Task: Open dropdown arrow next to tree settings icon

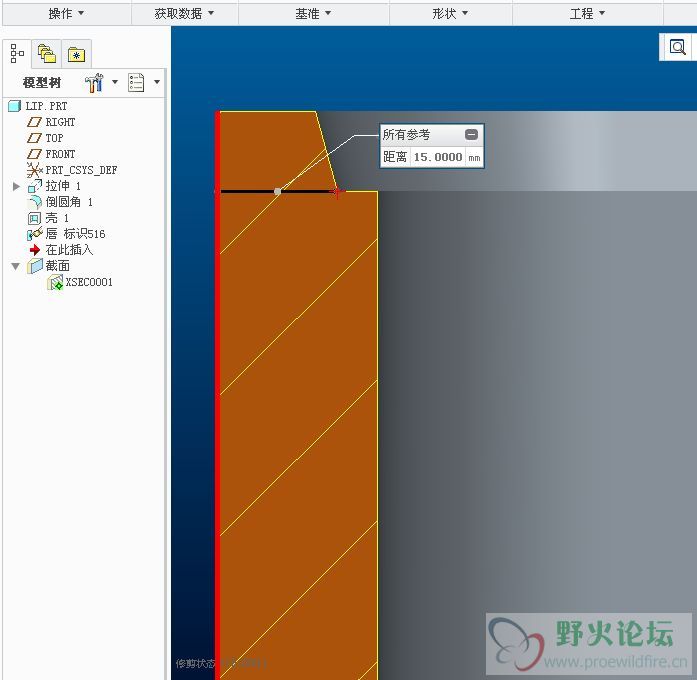Action: pos(115,82)
